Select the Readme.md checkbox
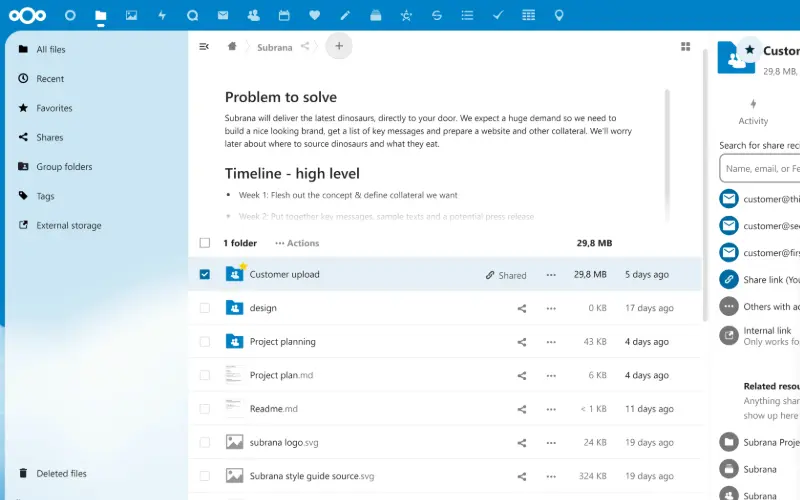 pos(205,409)
